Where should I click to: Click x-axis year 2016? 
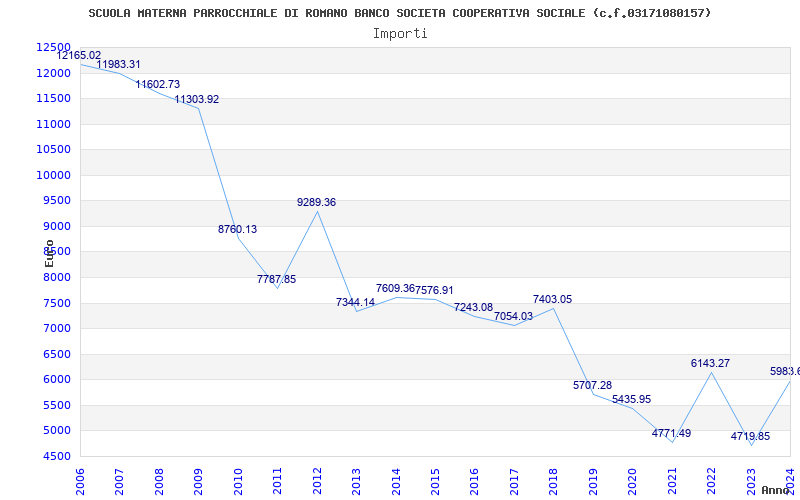pyautogui.click(x=474, y=481)
